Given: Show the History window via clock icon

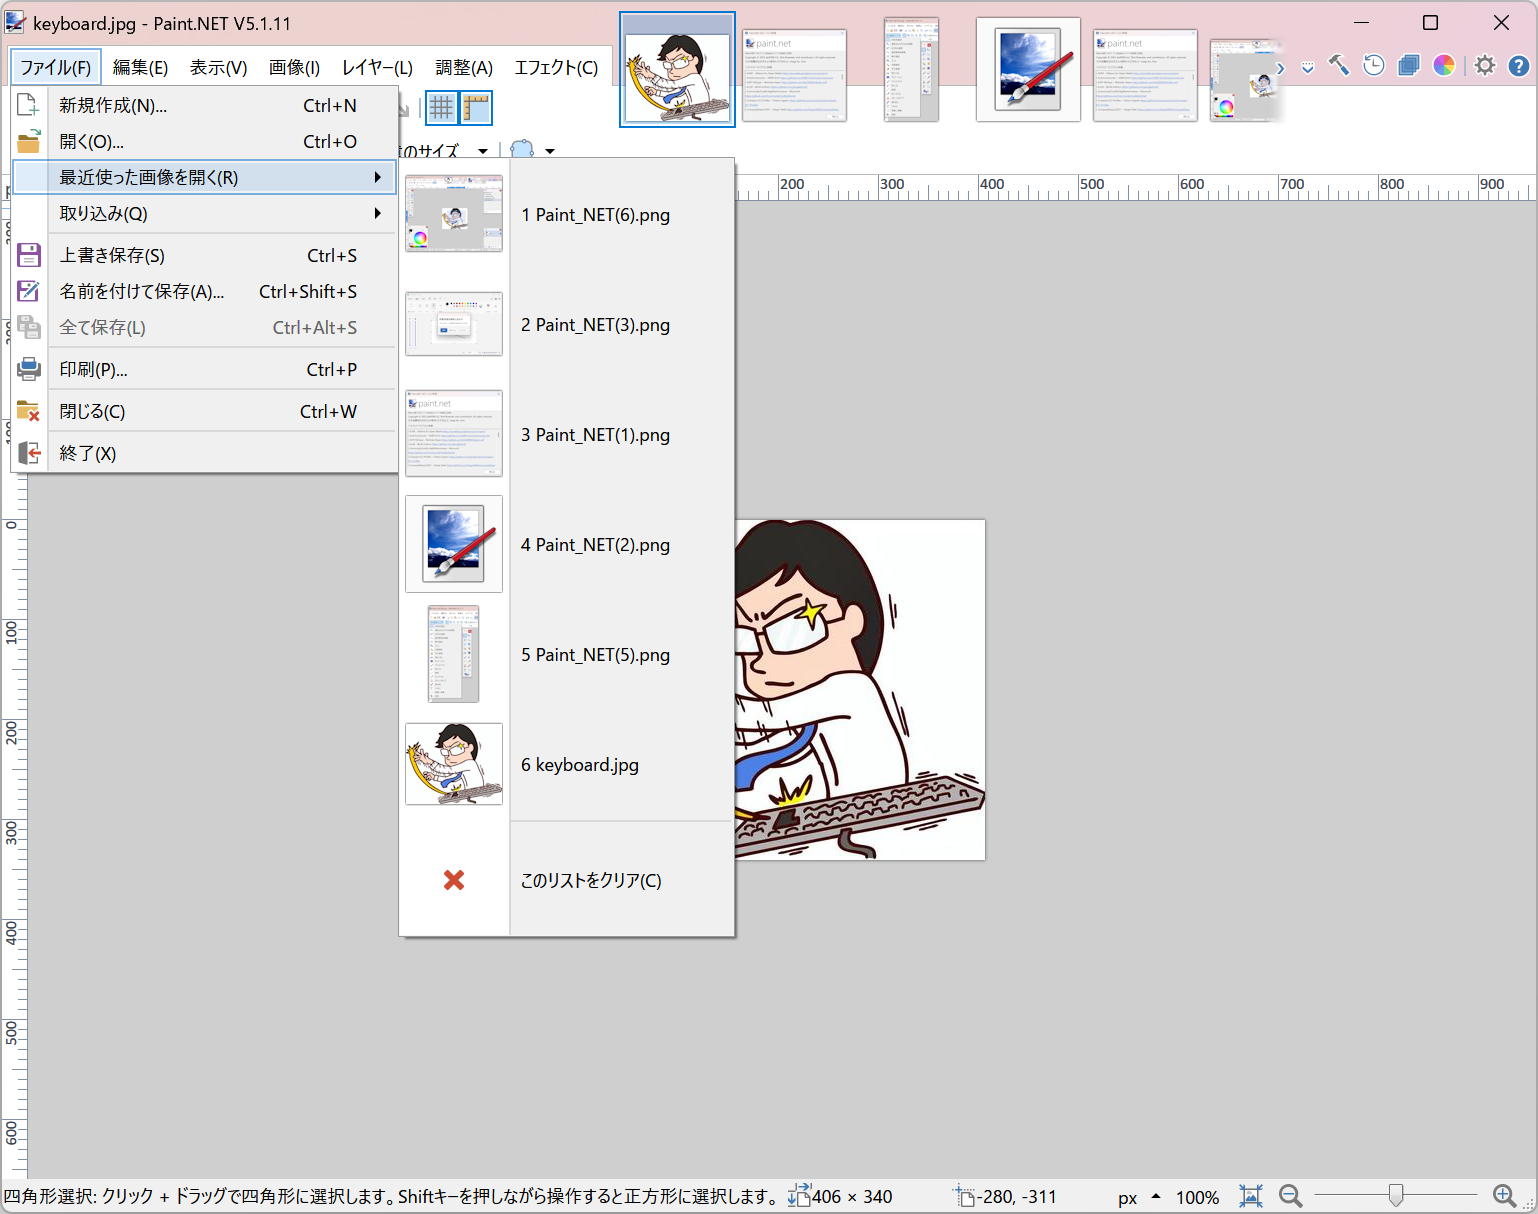Looking at the screenshot, I should coord(1374,66).
